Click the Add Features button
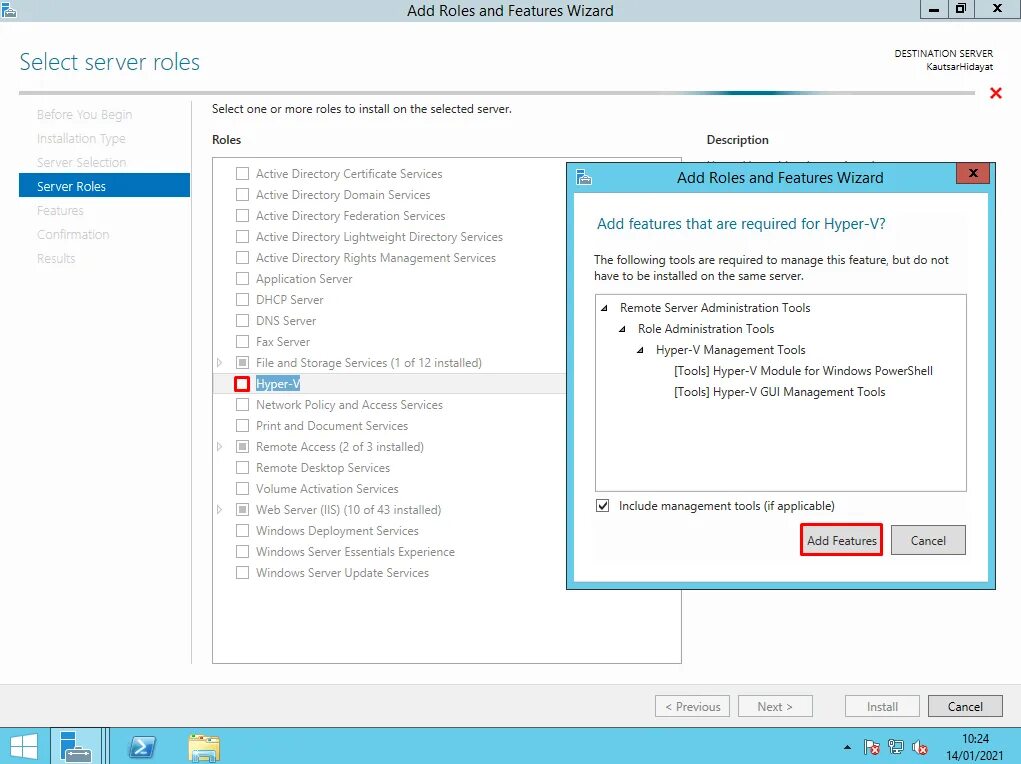The width and height of the screenshot is (1021, 764). 841,540
